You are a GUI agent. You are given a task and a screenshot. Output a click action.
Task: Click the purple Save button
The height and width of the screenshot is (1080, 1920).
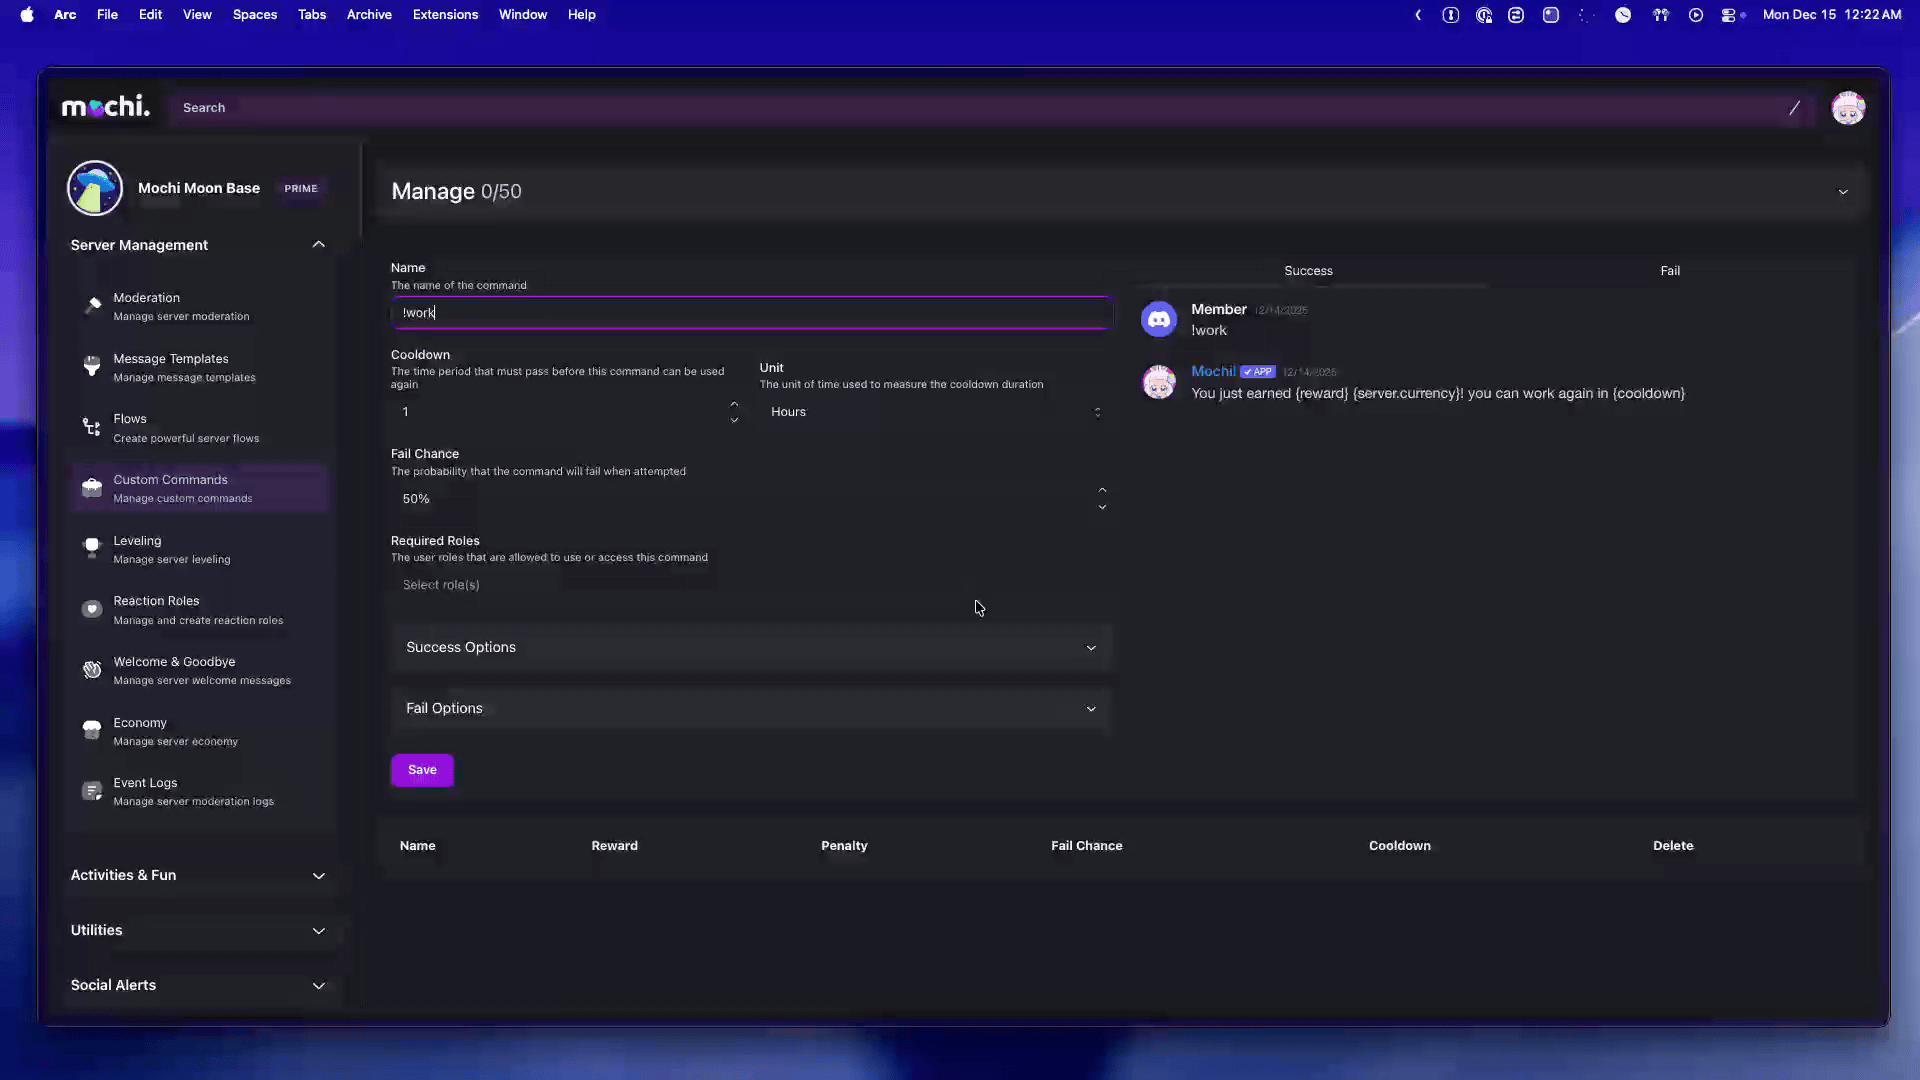pos(422,770)
